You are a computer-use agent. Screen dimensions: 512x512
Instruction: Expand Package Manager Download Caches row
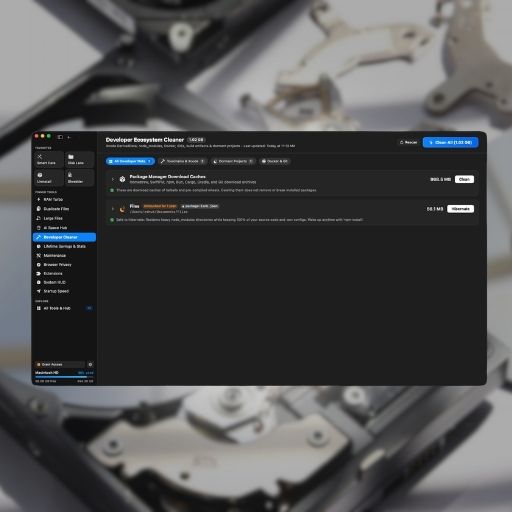tap(113, 179)
